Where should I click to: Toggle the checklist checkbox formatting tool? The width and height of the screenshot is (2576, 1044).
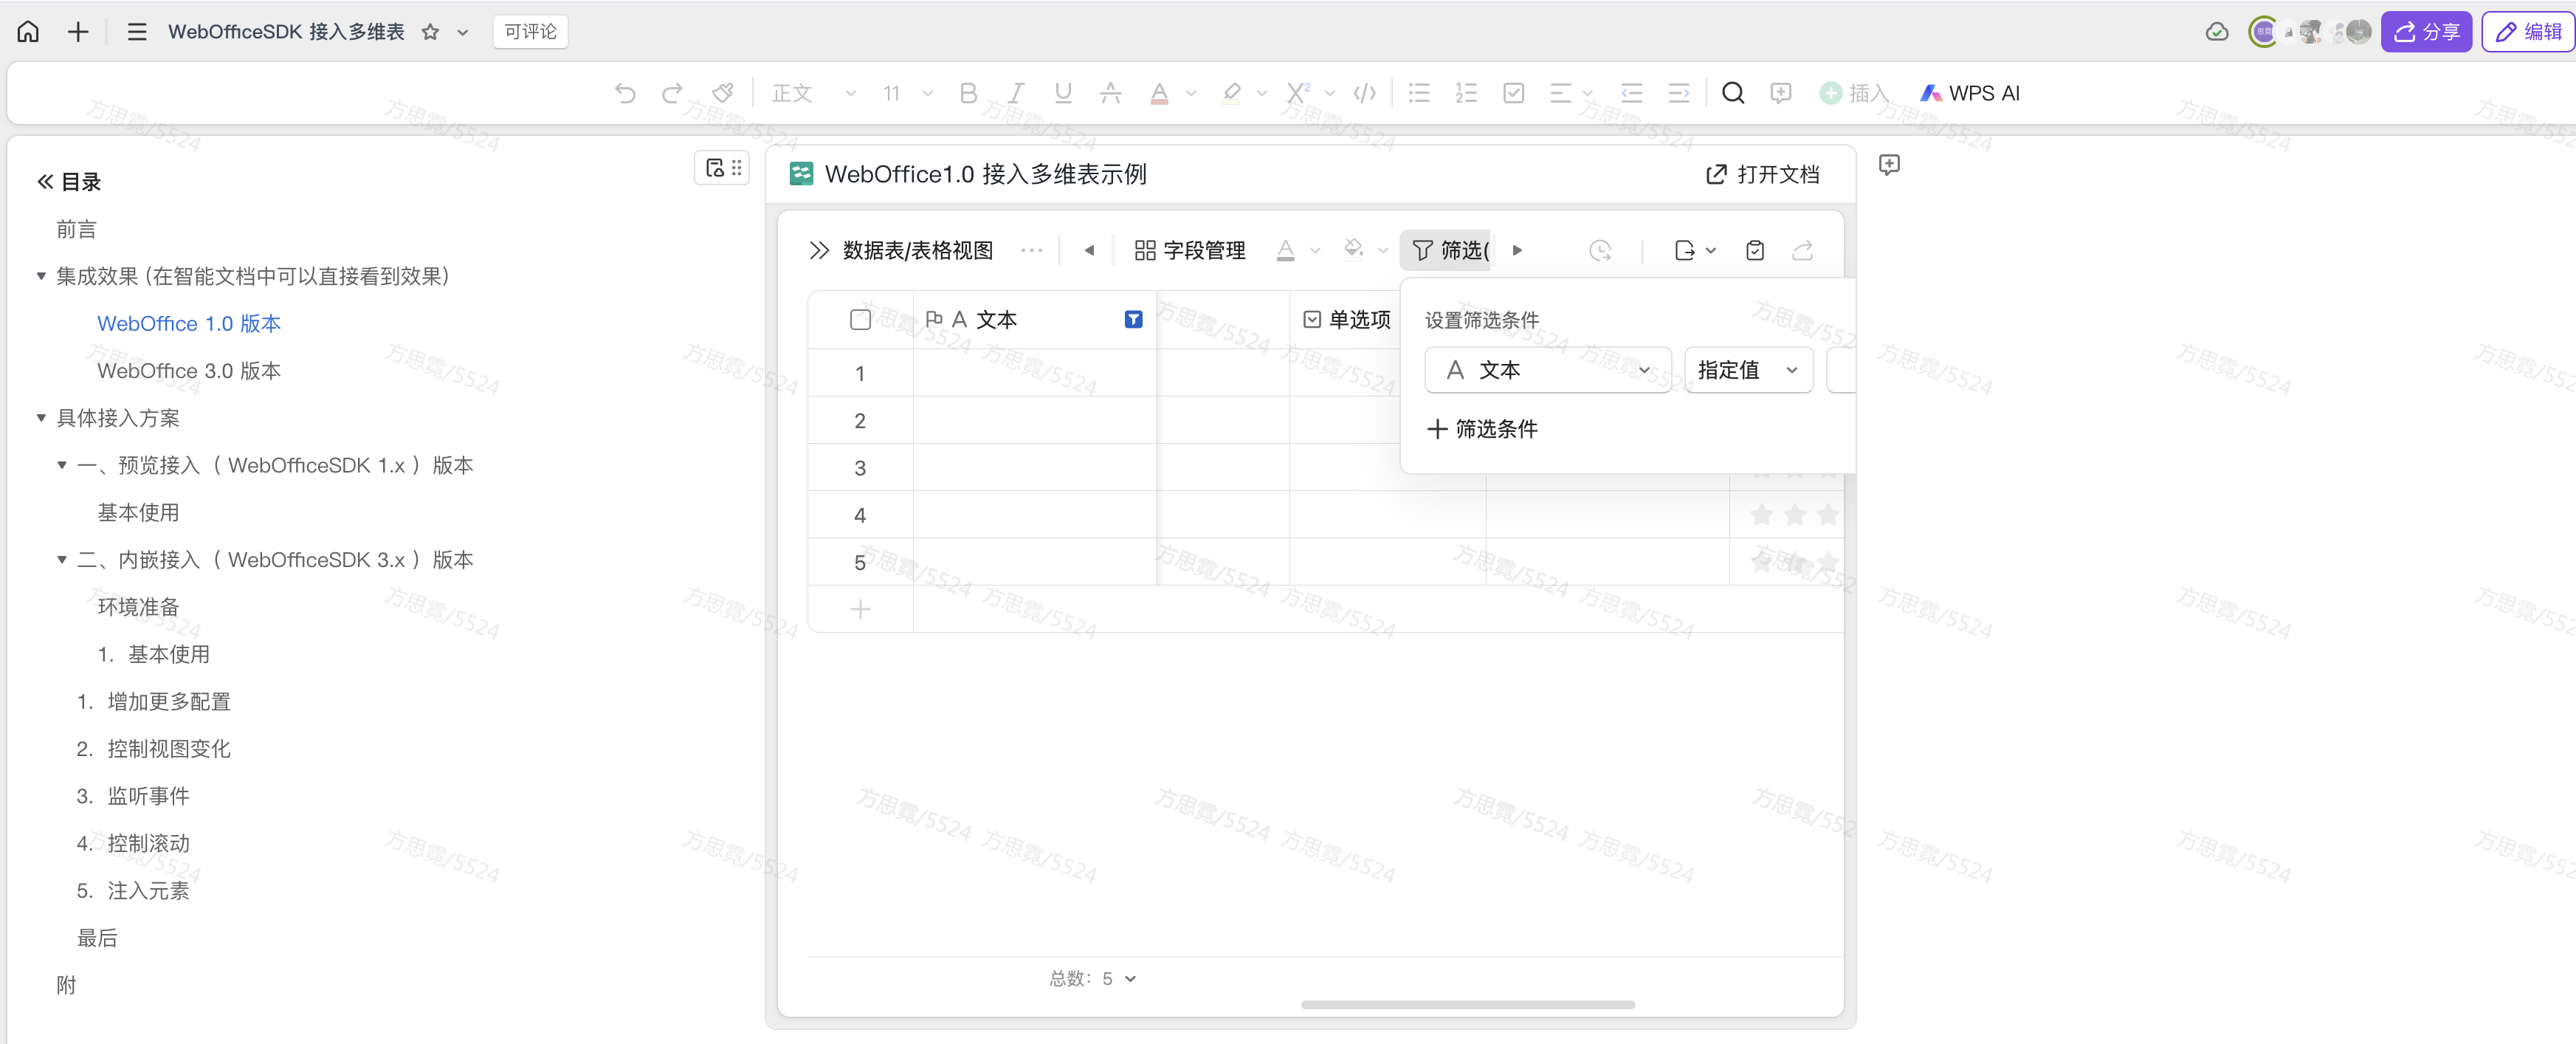tap(1513, 93)
